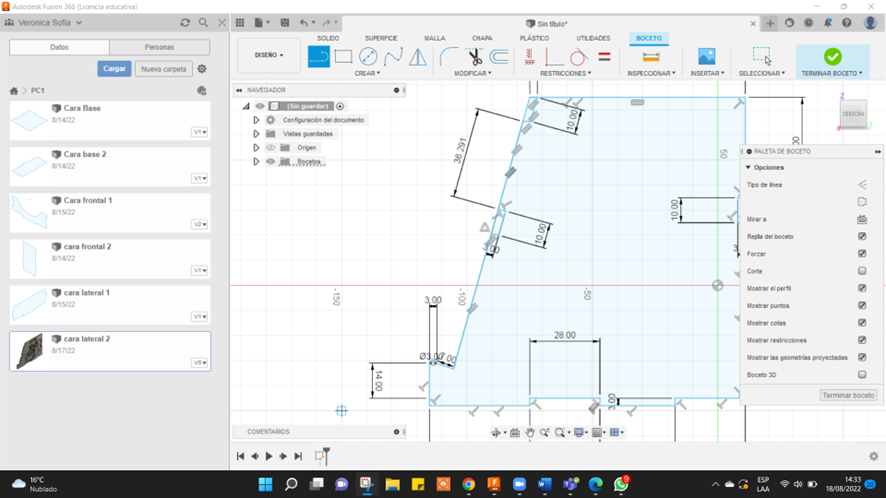The height and width of the screenshot is (498, 886).
Task: Open the DISEÑO workspace dropdown
Action: (269, 55)
